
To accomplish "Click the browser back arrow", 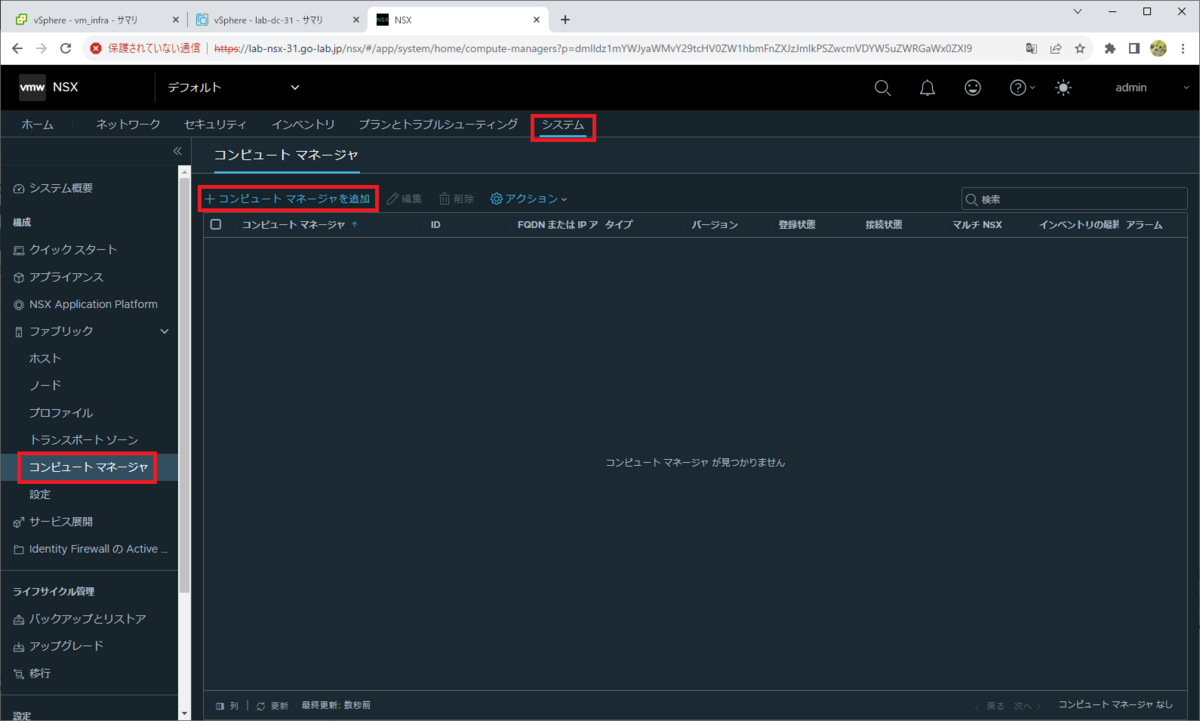I will coord(17,48).
